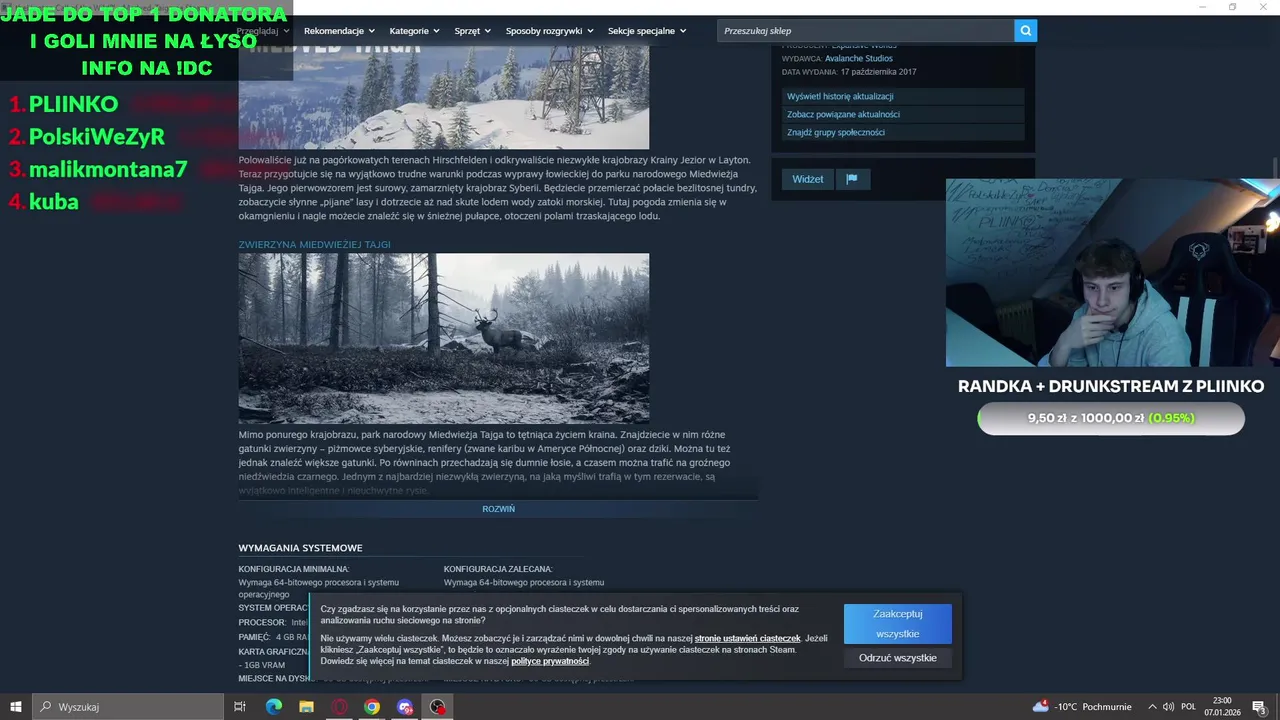Viewport: 1280px width, 720px height.
Task: Click Wyświetl historię aktualizacji
Action: click(903, 96)
